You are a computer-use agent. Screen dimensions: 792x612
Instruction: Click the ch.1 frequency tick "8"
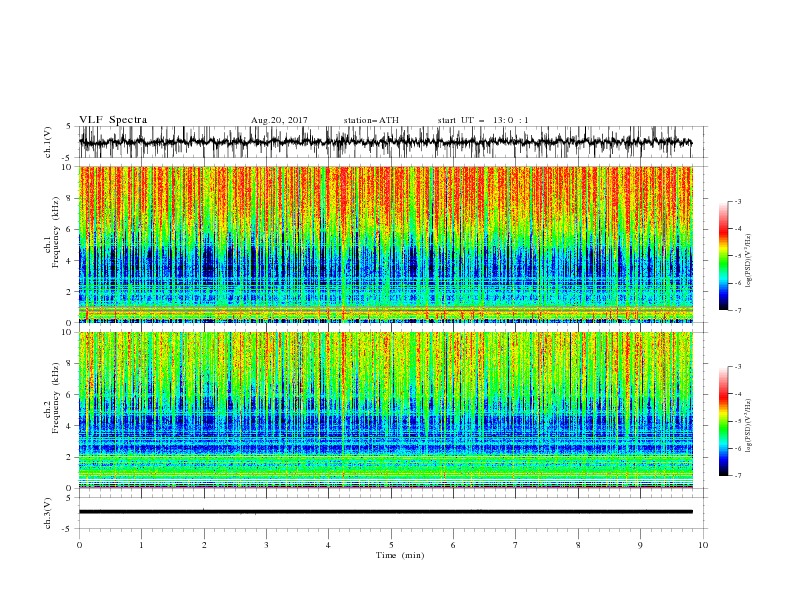click(x=70, y=198)
